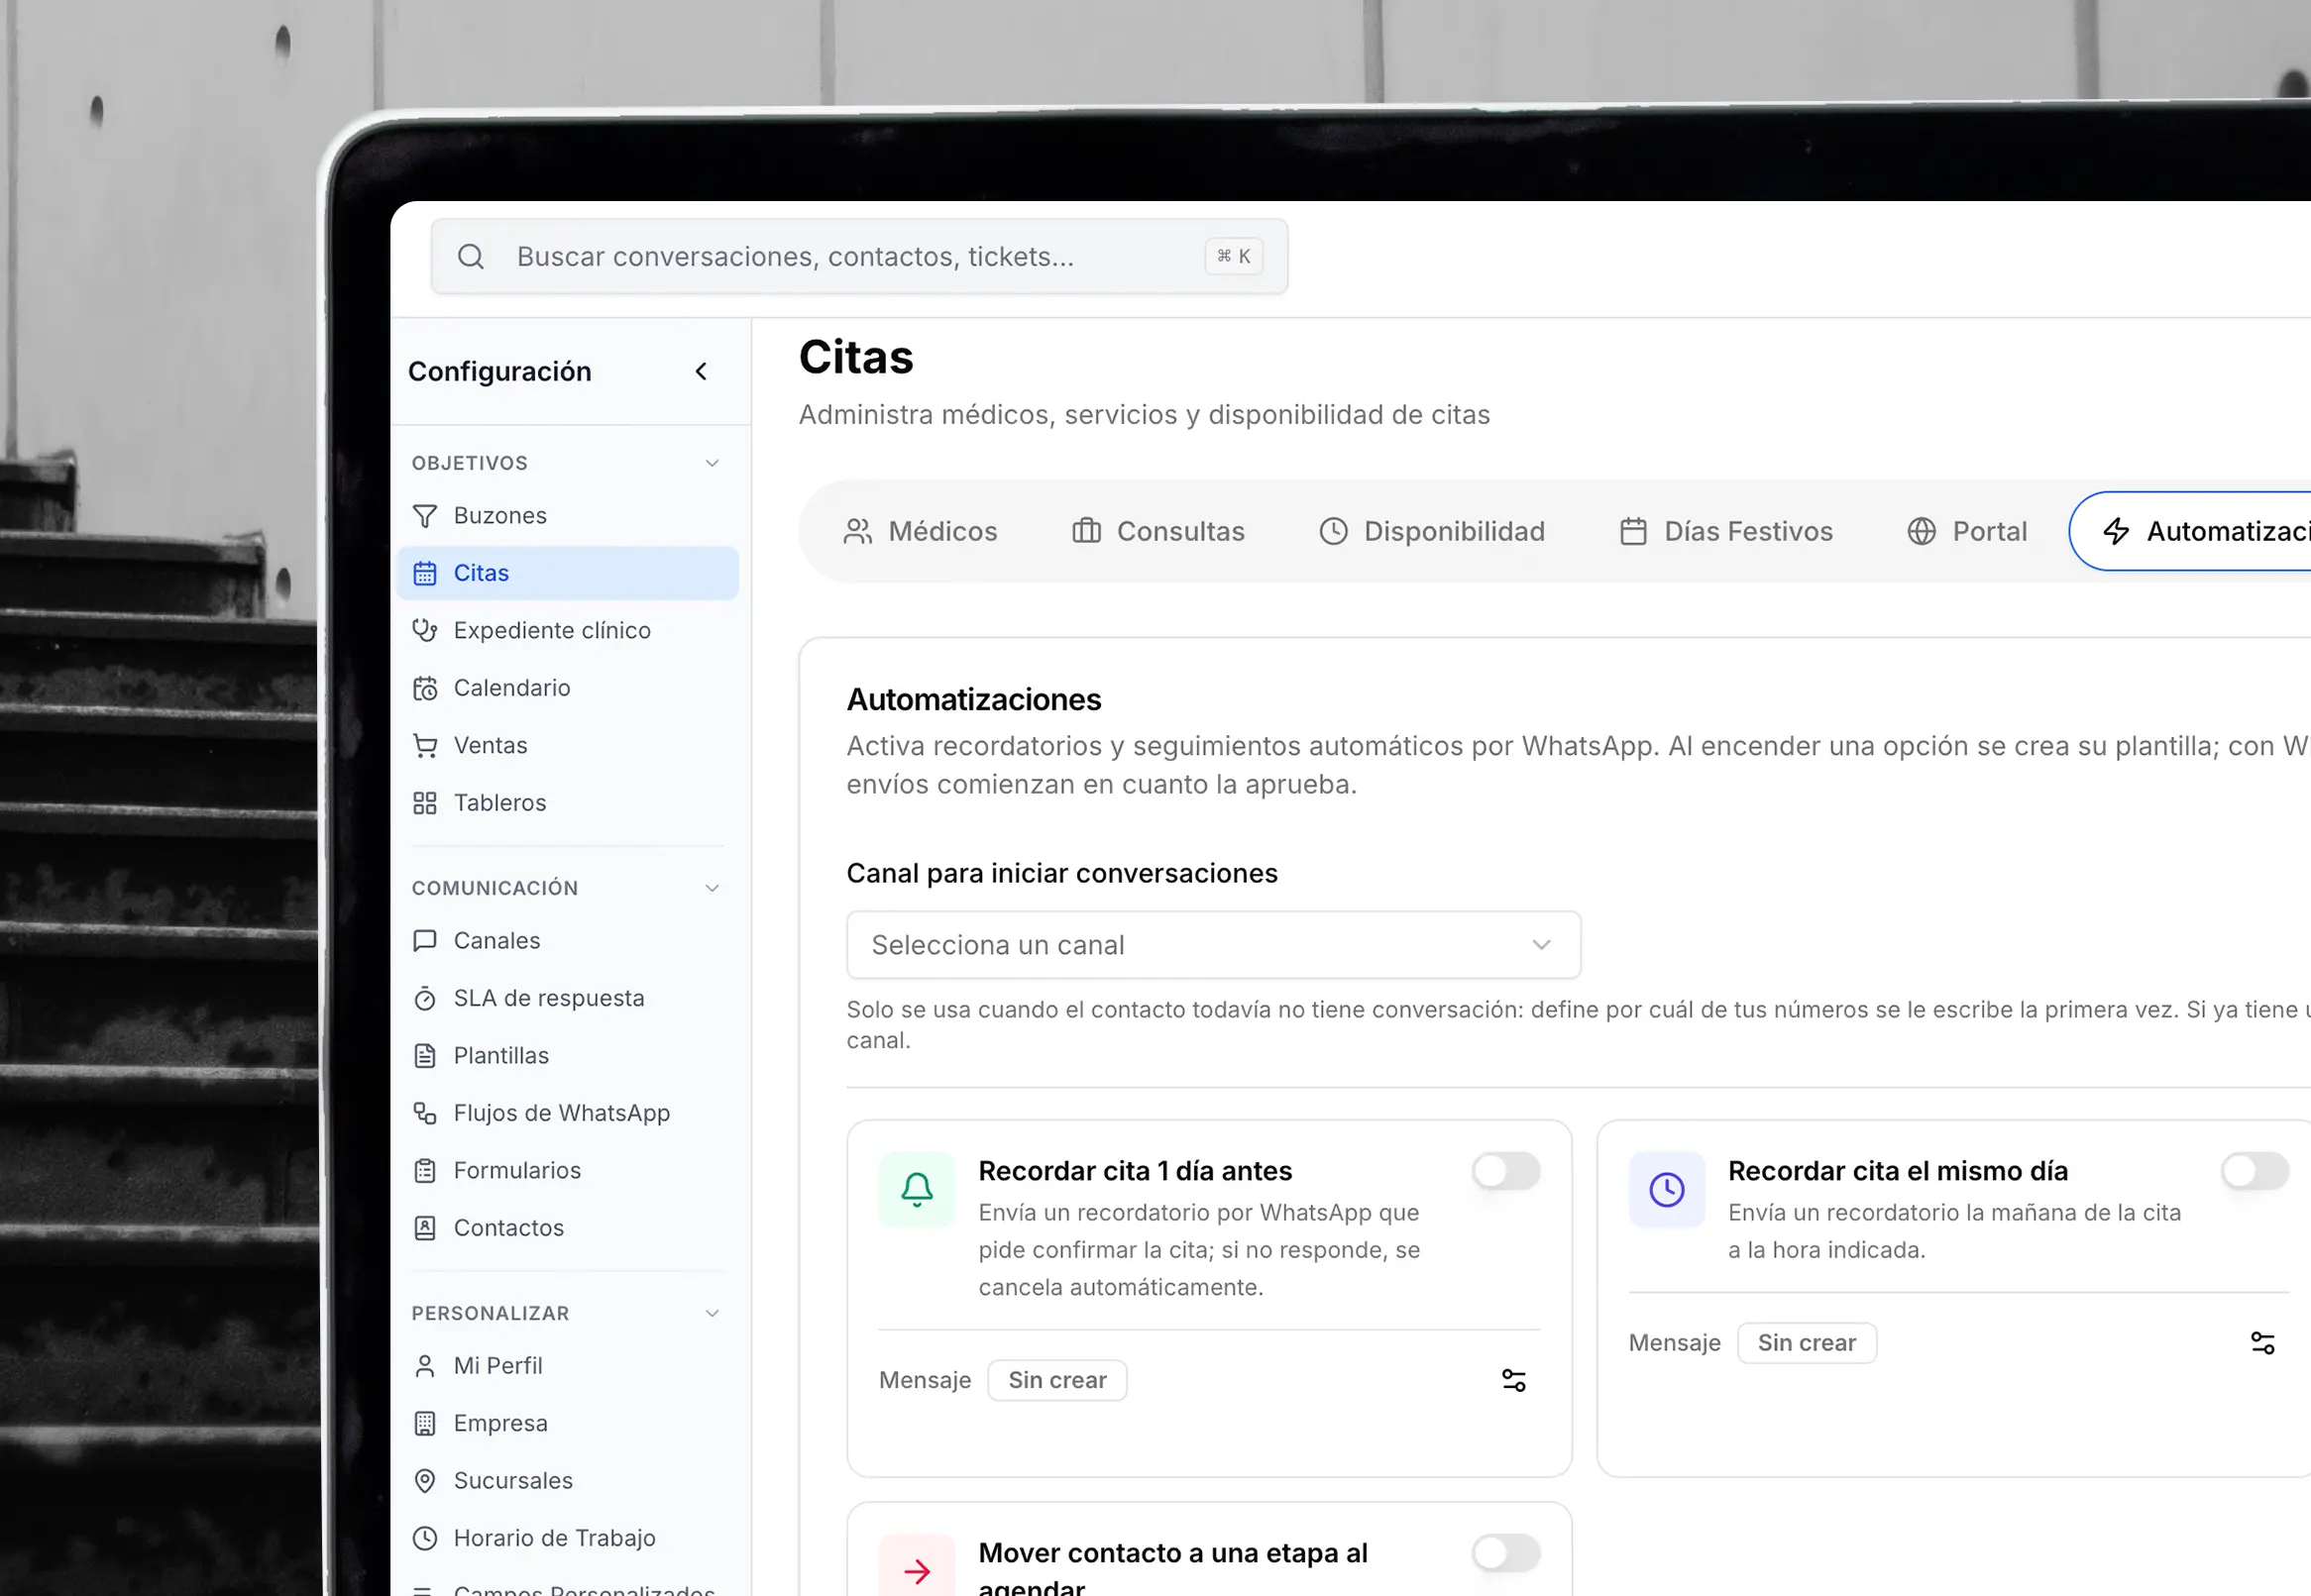Image resolution: width=2311 pixels, height=1596 pixels.
Task: Open the Disponibilidad tab
Action: tap(1432, 531)
